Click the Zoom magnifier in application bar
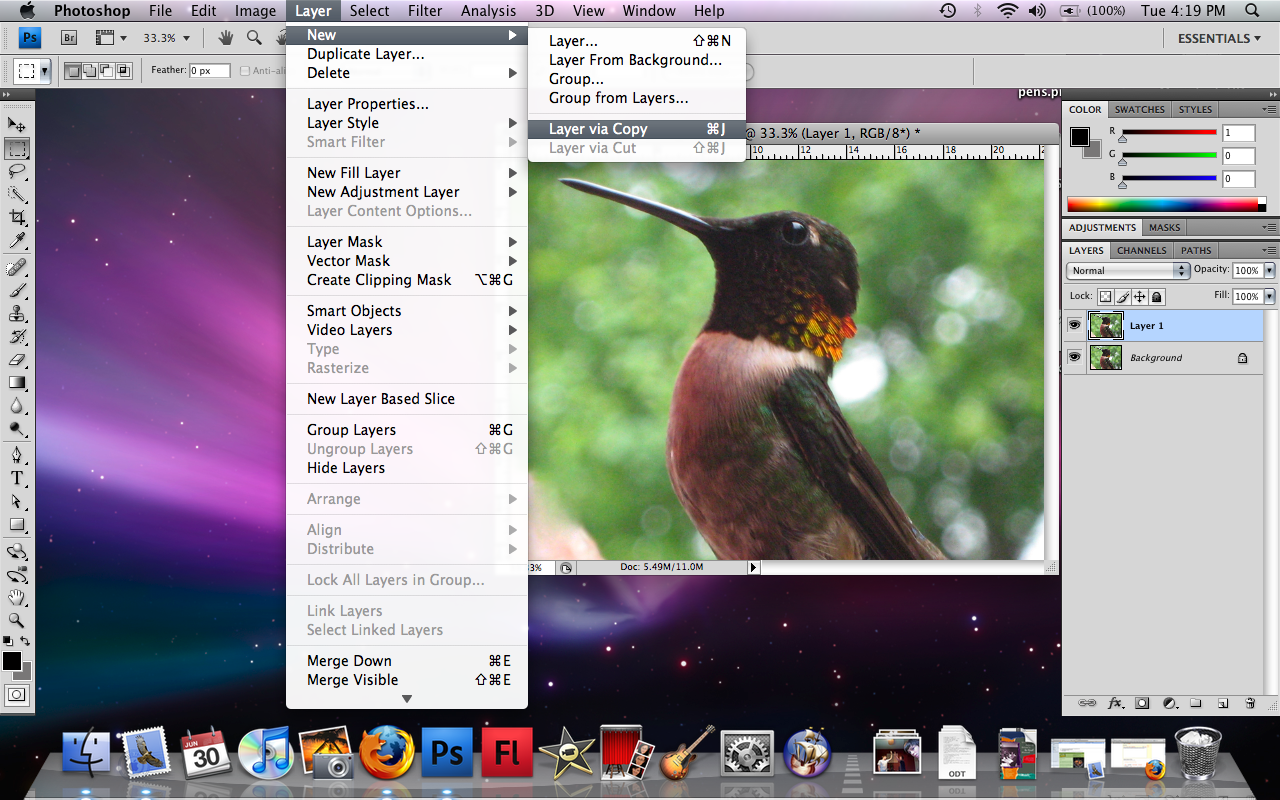 click(254, 38)
